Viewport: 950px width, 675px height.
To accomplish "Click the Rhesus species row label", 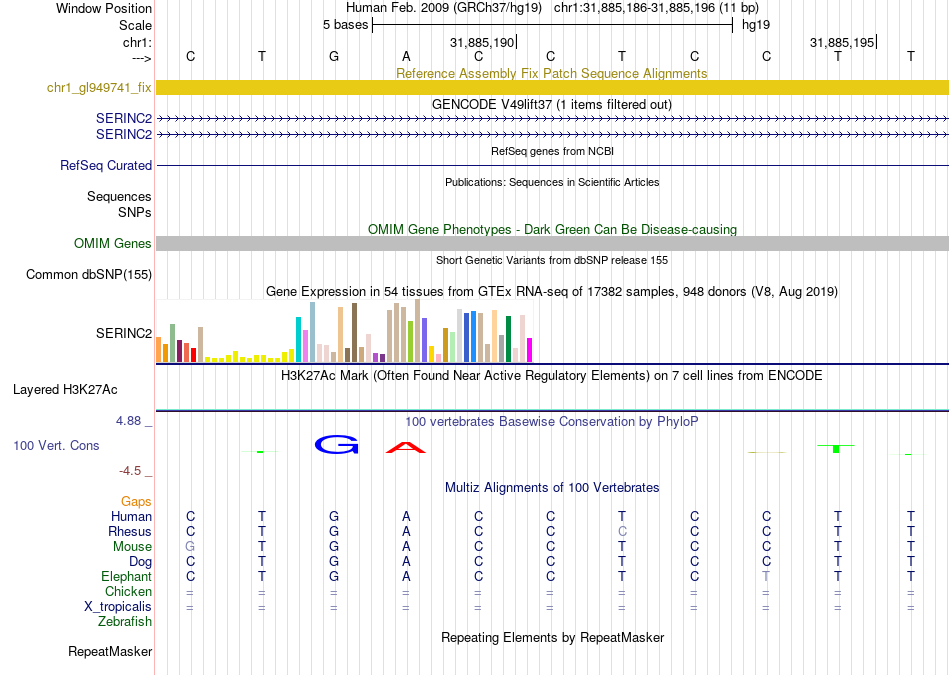I will coord(130,531).
